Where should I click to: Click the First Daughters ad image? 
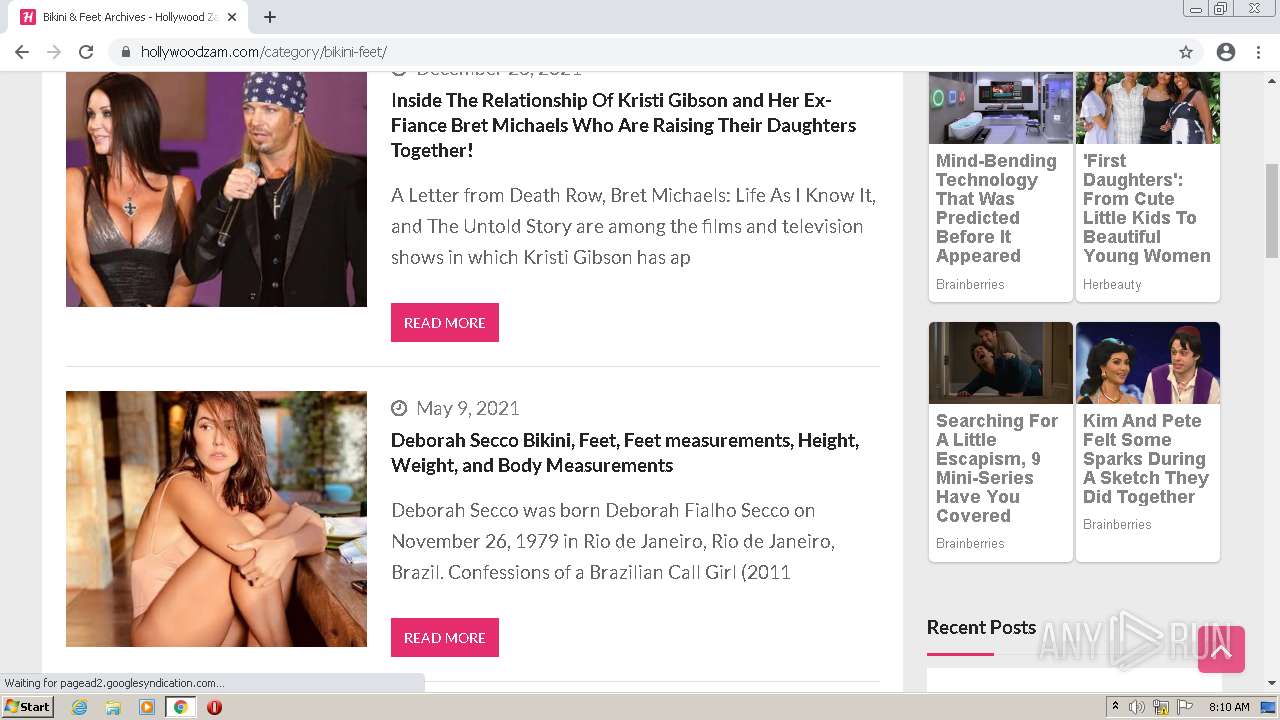point(1148,108)
